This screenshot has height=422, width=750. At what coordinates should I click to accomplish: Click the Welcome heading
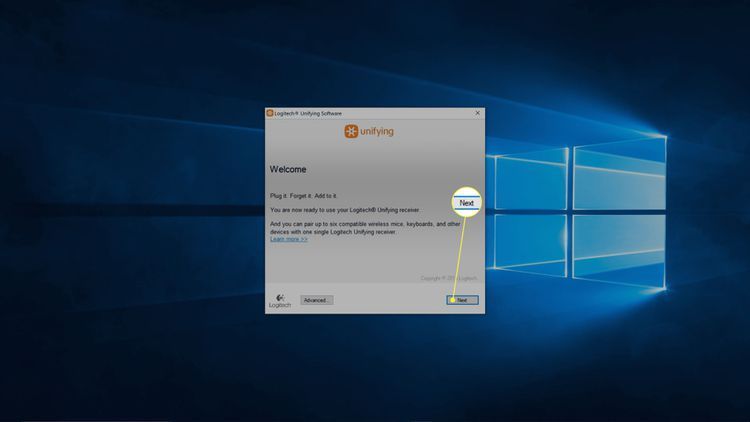(288, 169)
